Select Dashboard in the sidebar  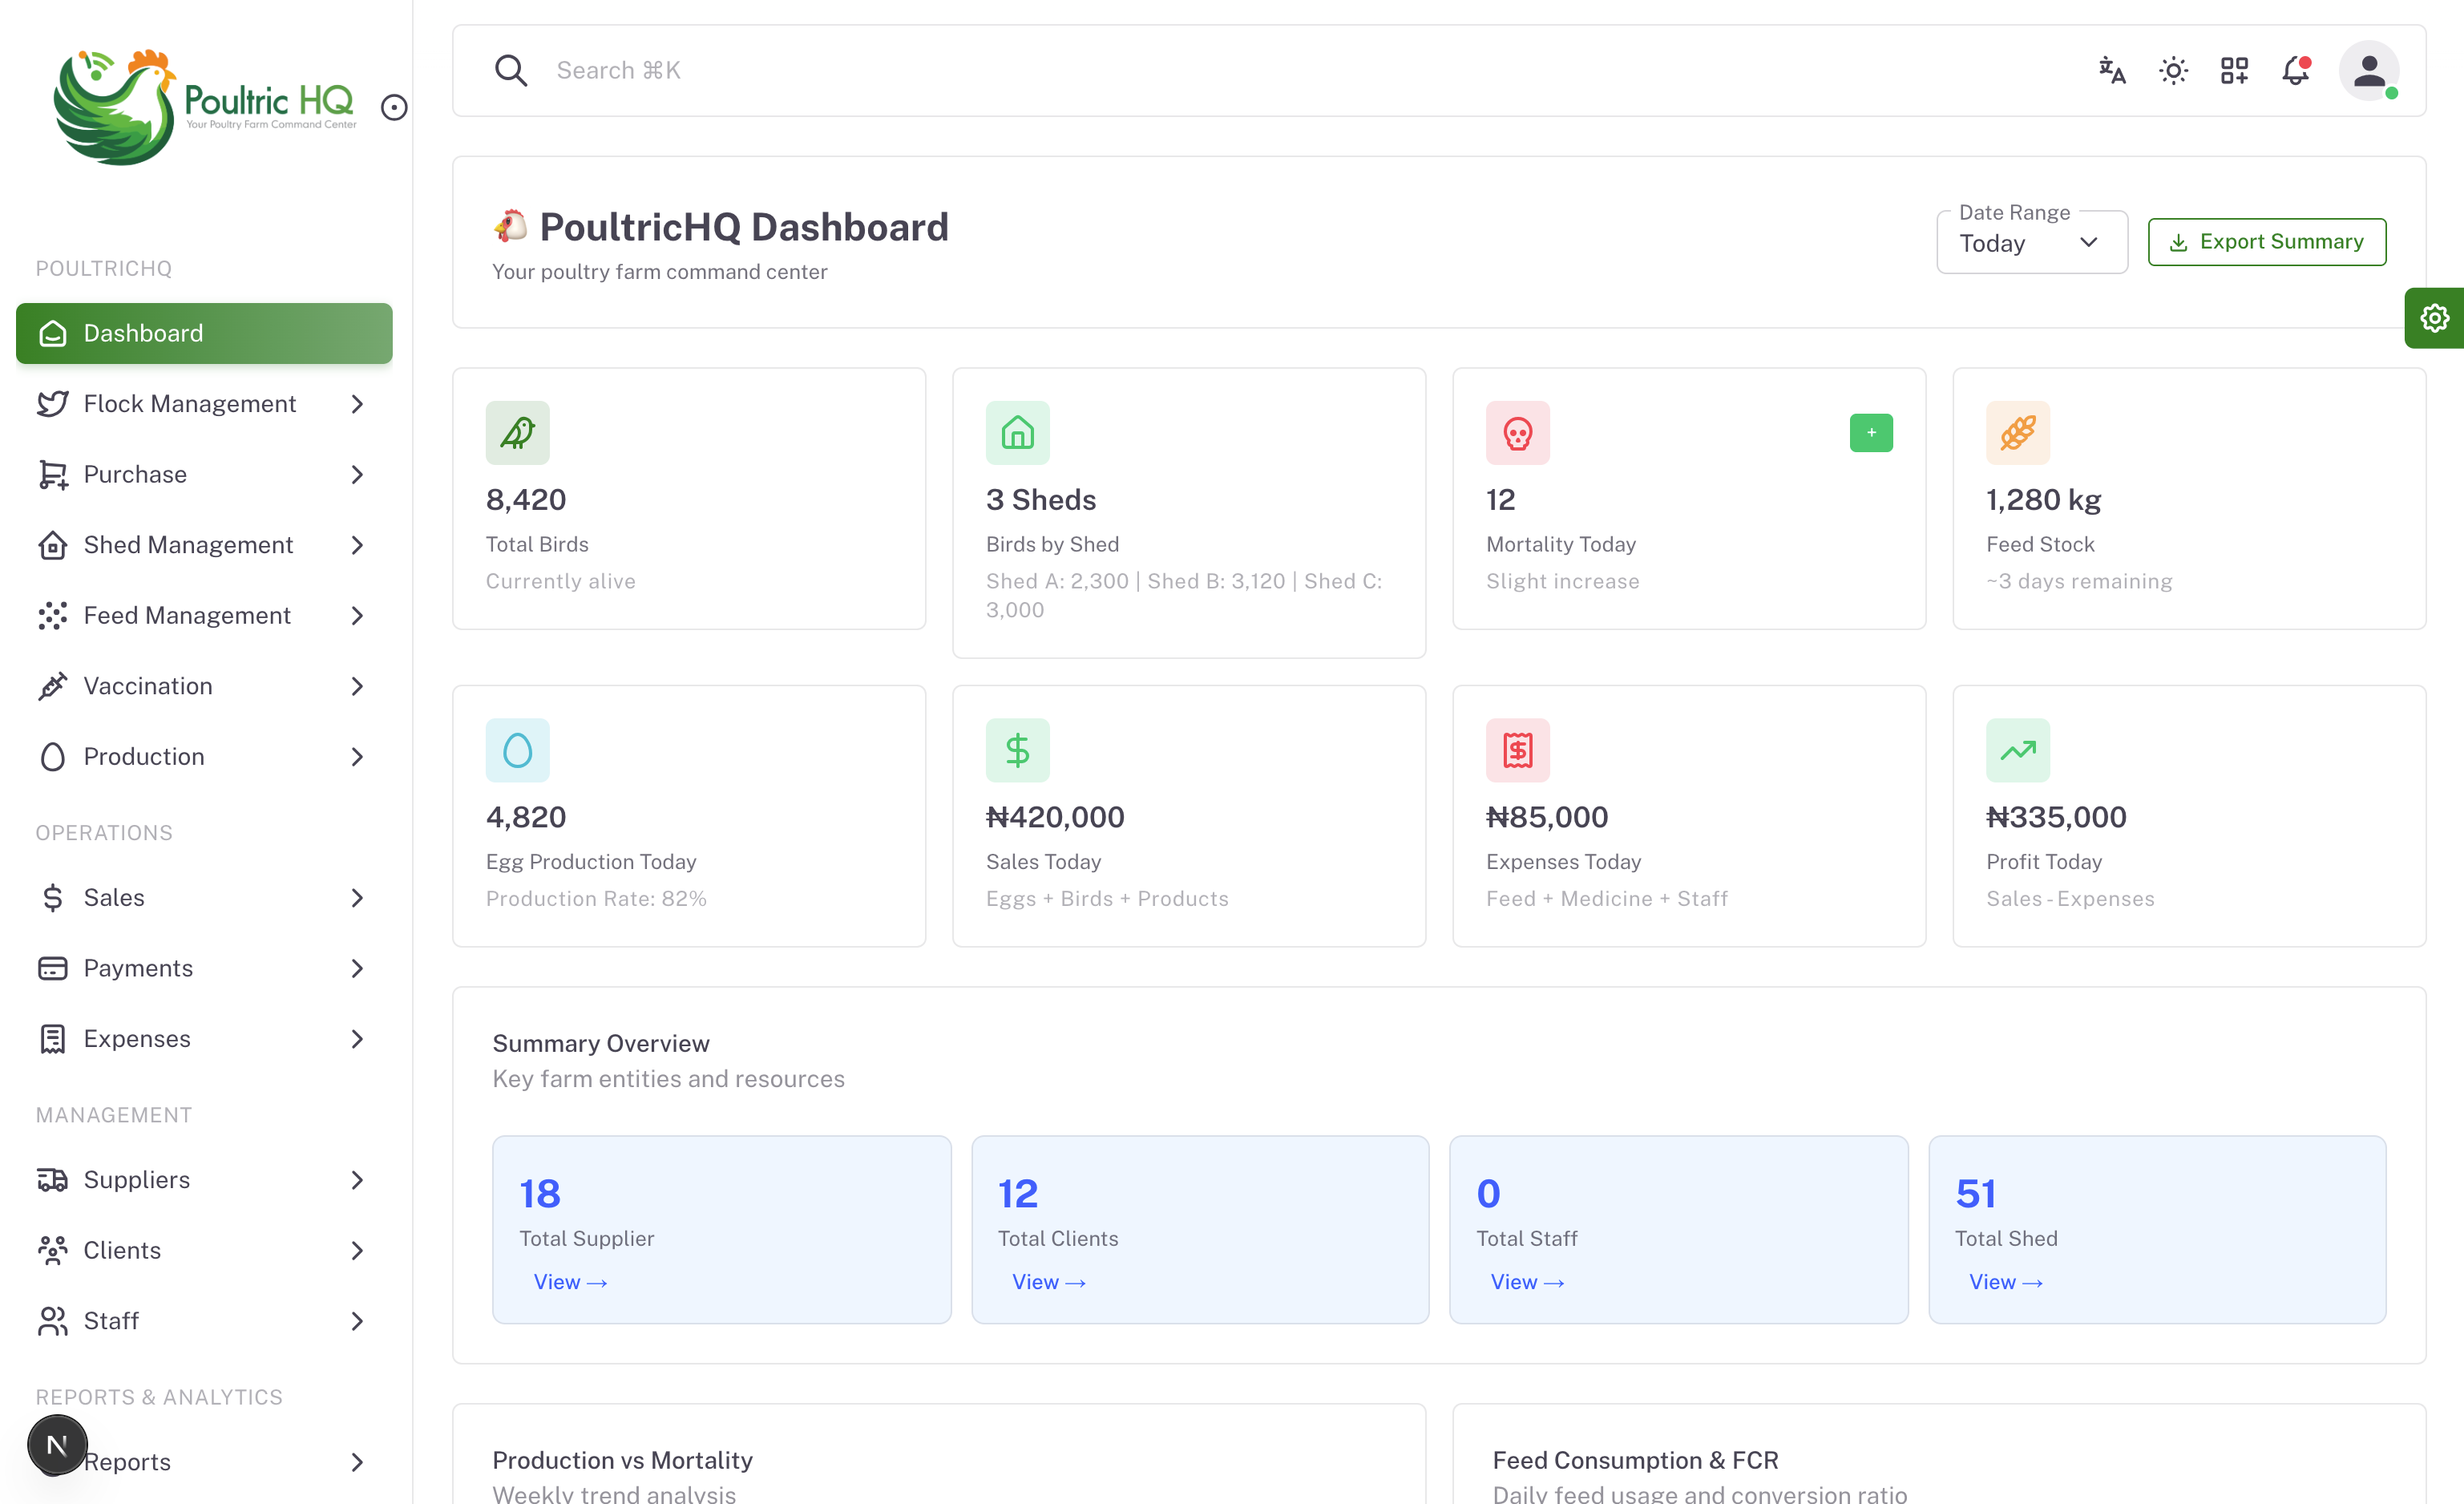204,333
